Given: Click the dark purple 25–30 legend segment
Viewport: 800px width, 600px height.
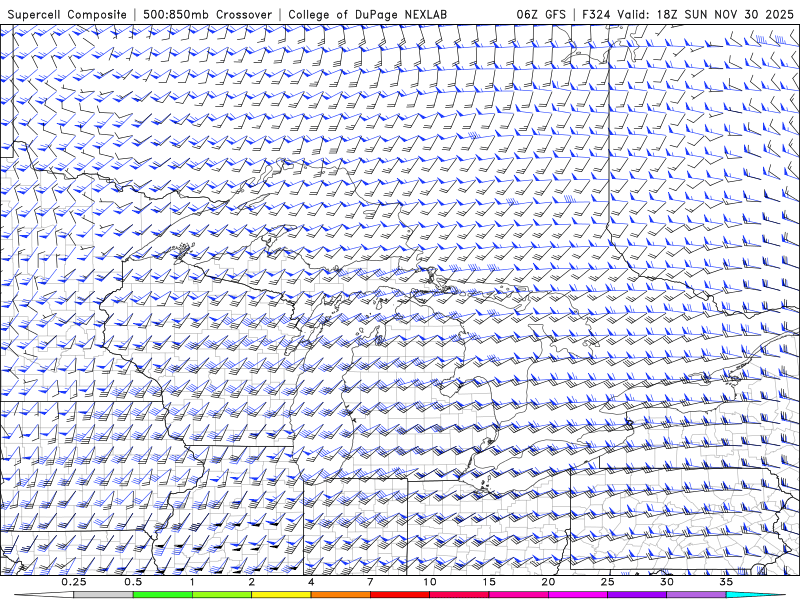Looking at the screenshot, I should 637,595.
